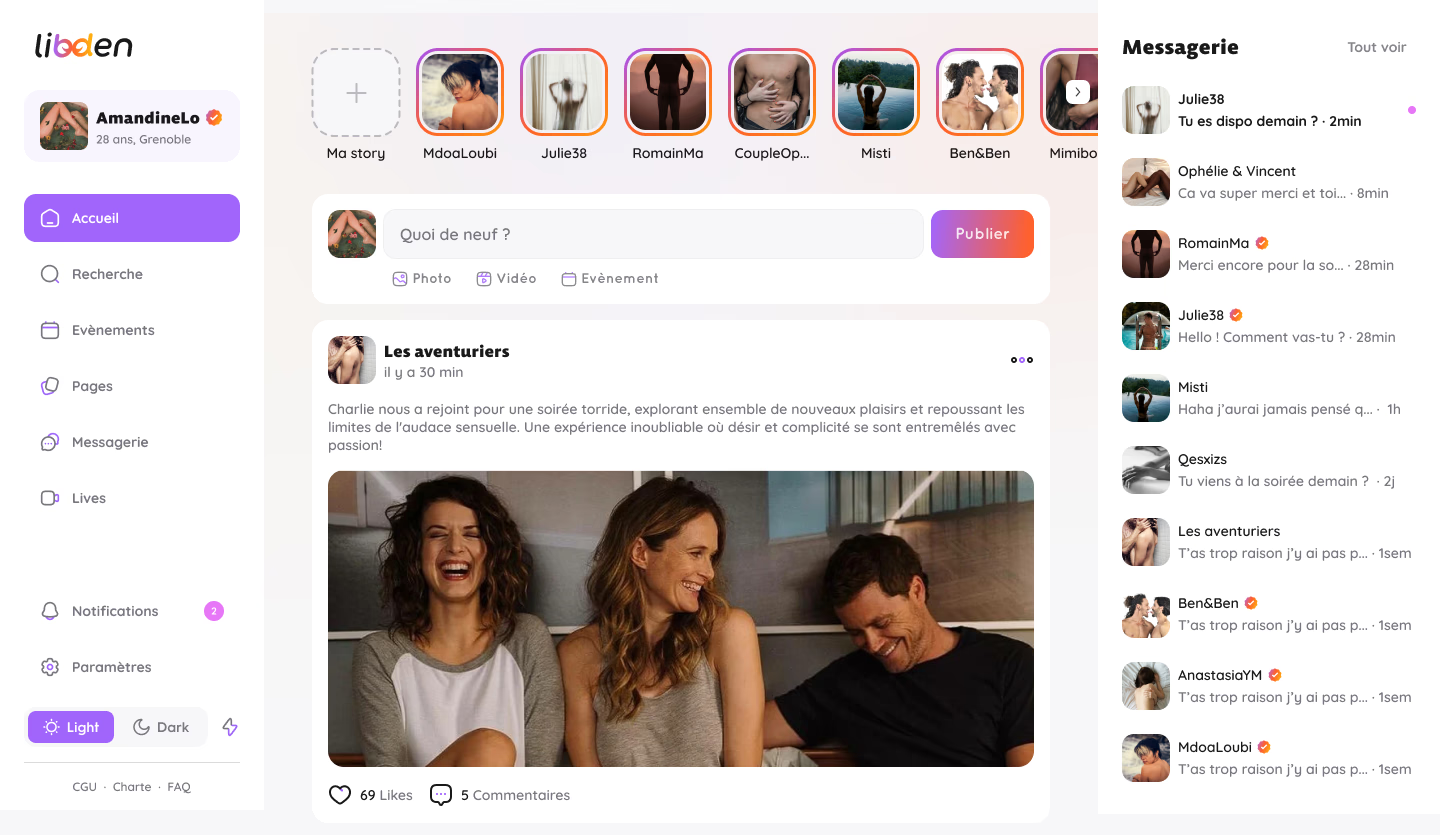1440x835 pixels.
Task: Click the lightning bolt icon beside theme switch
Action: pos(230,727)
